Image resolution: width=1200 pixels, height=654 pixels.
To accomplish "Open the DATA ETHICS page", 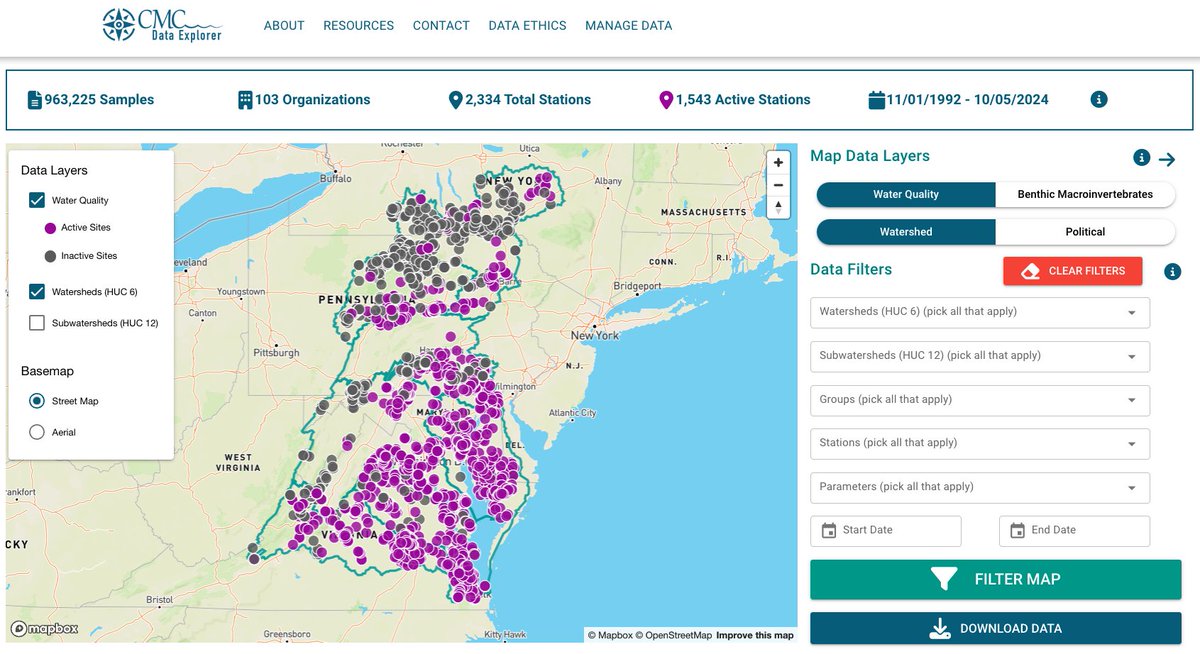I will 527,26.
